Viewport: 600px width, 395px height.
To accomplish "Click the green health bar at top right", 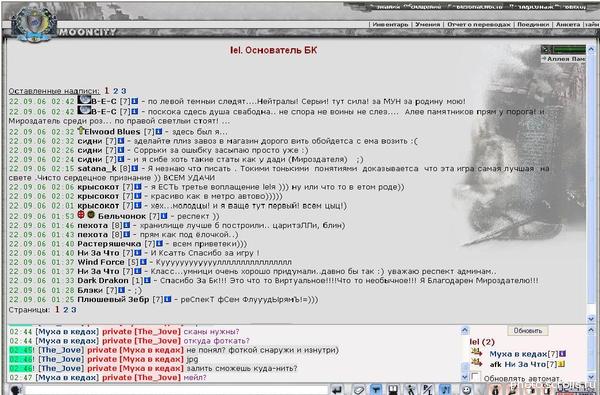I will [x=569, y=49].
